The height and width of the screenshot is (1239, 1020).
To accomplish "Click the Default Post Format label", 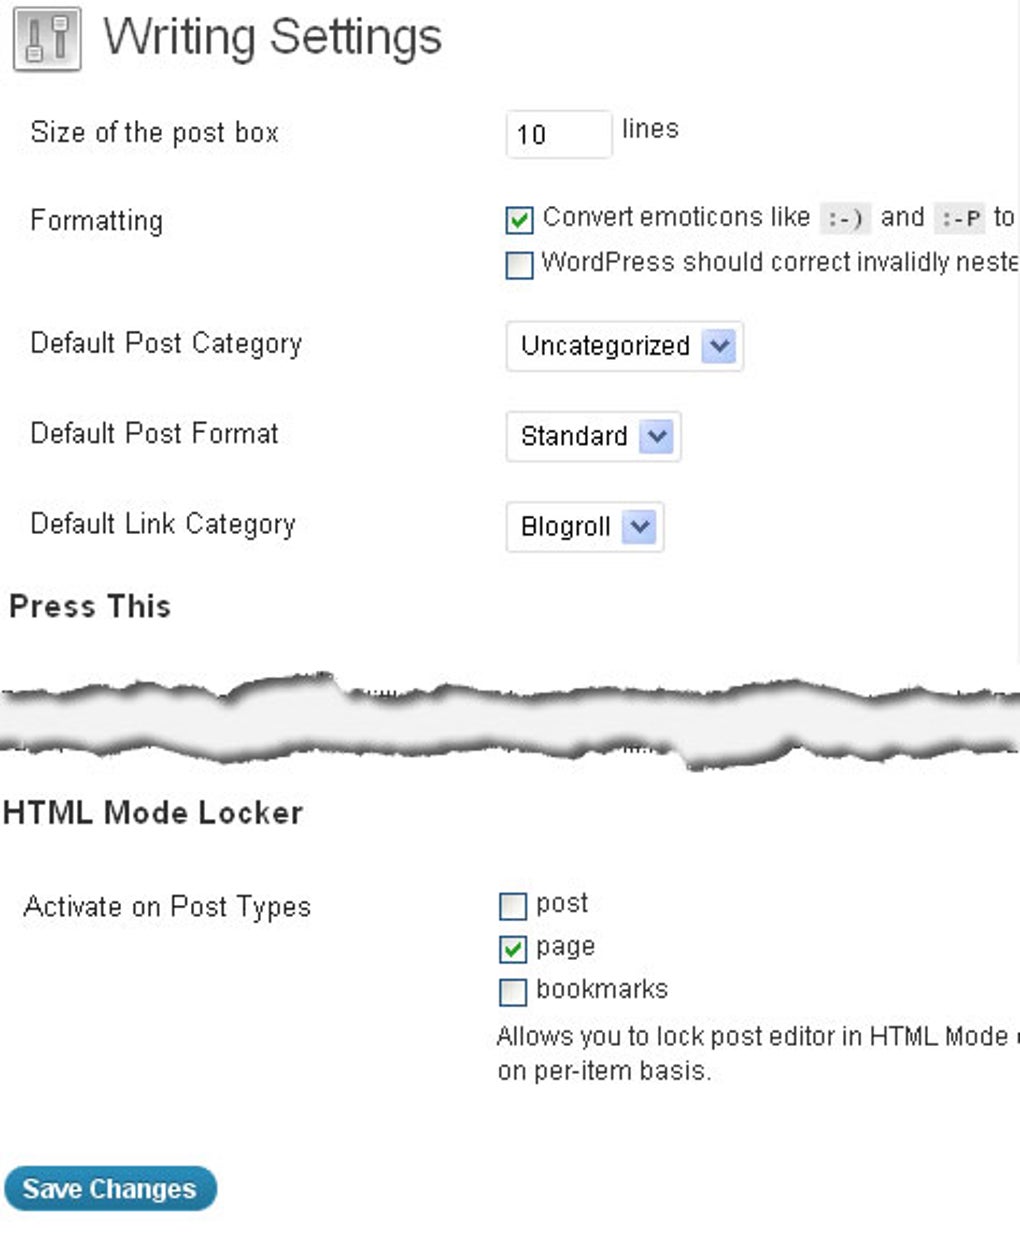I will 154,434.
